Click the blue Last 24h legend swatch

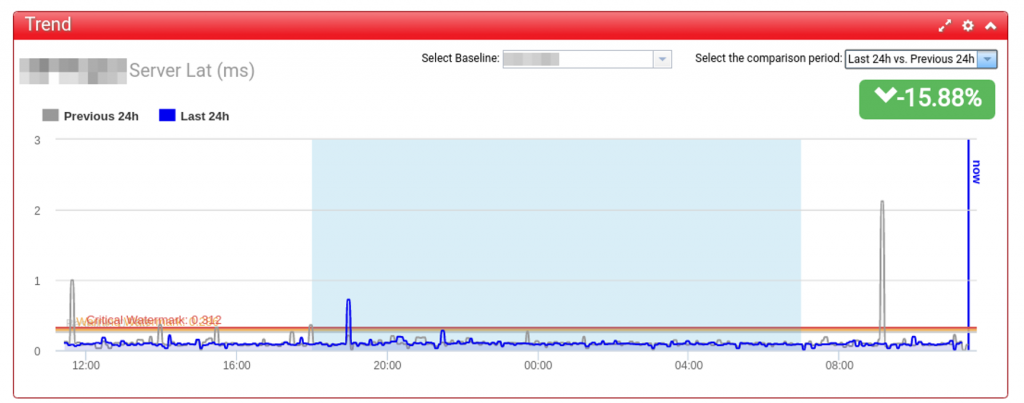pyautogui.click(x=167, y=116)
